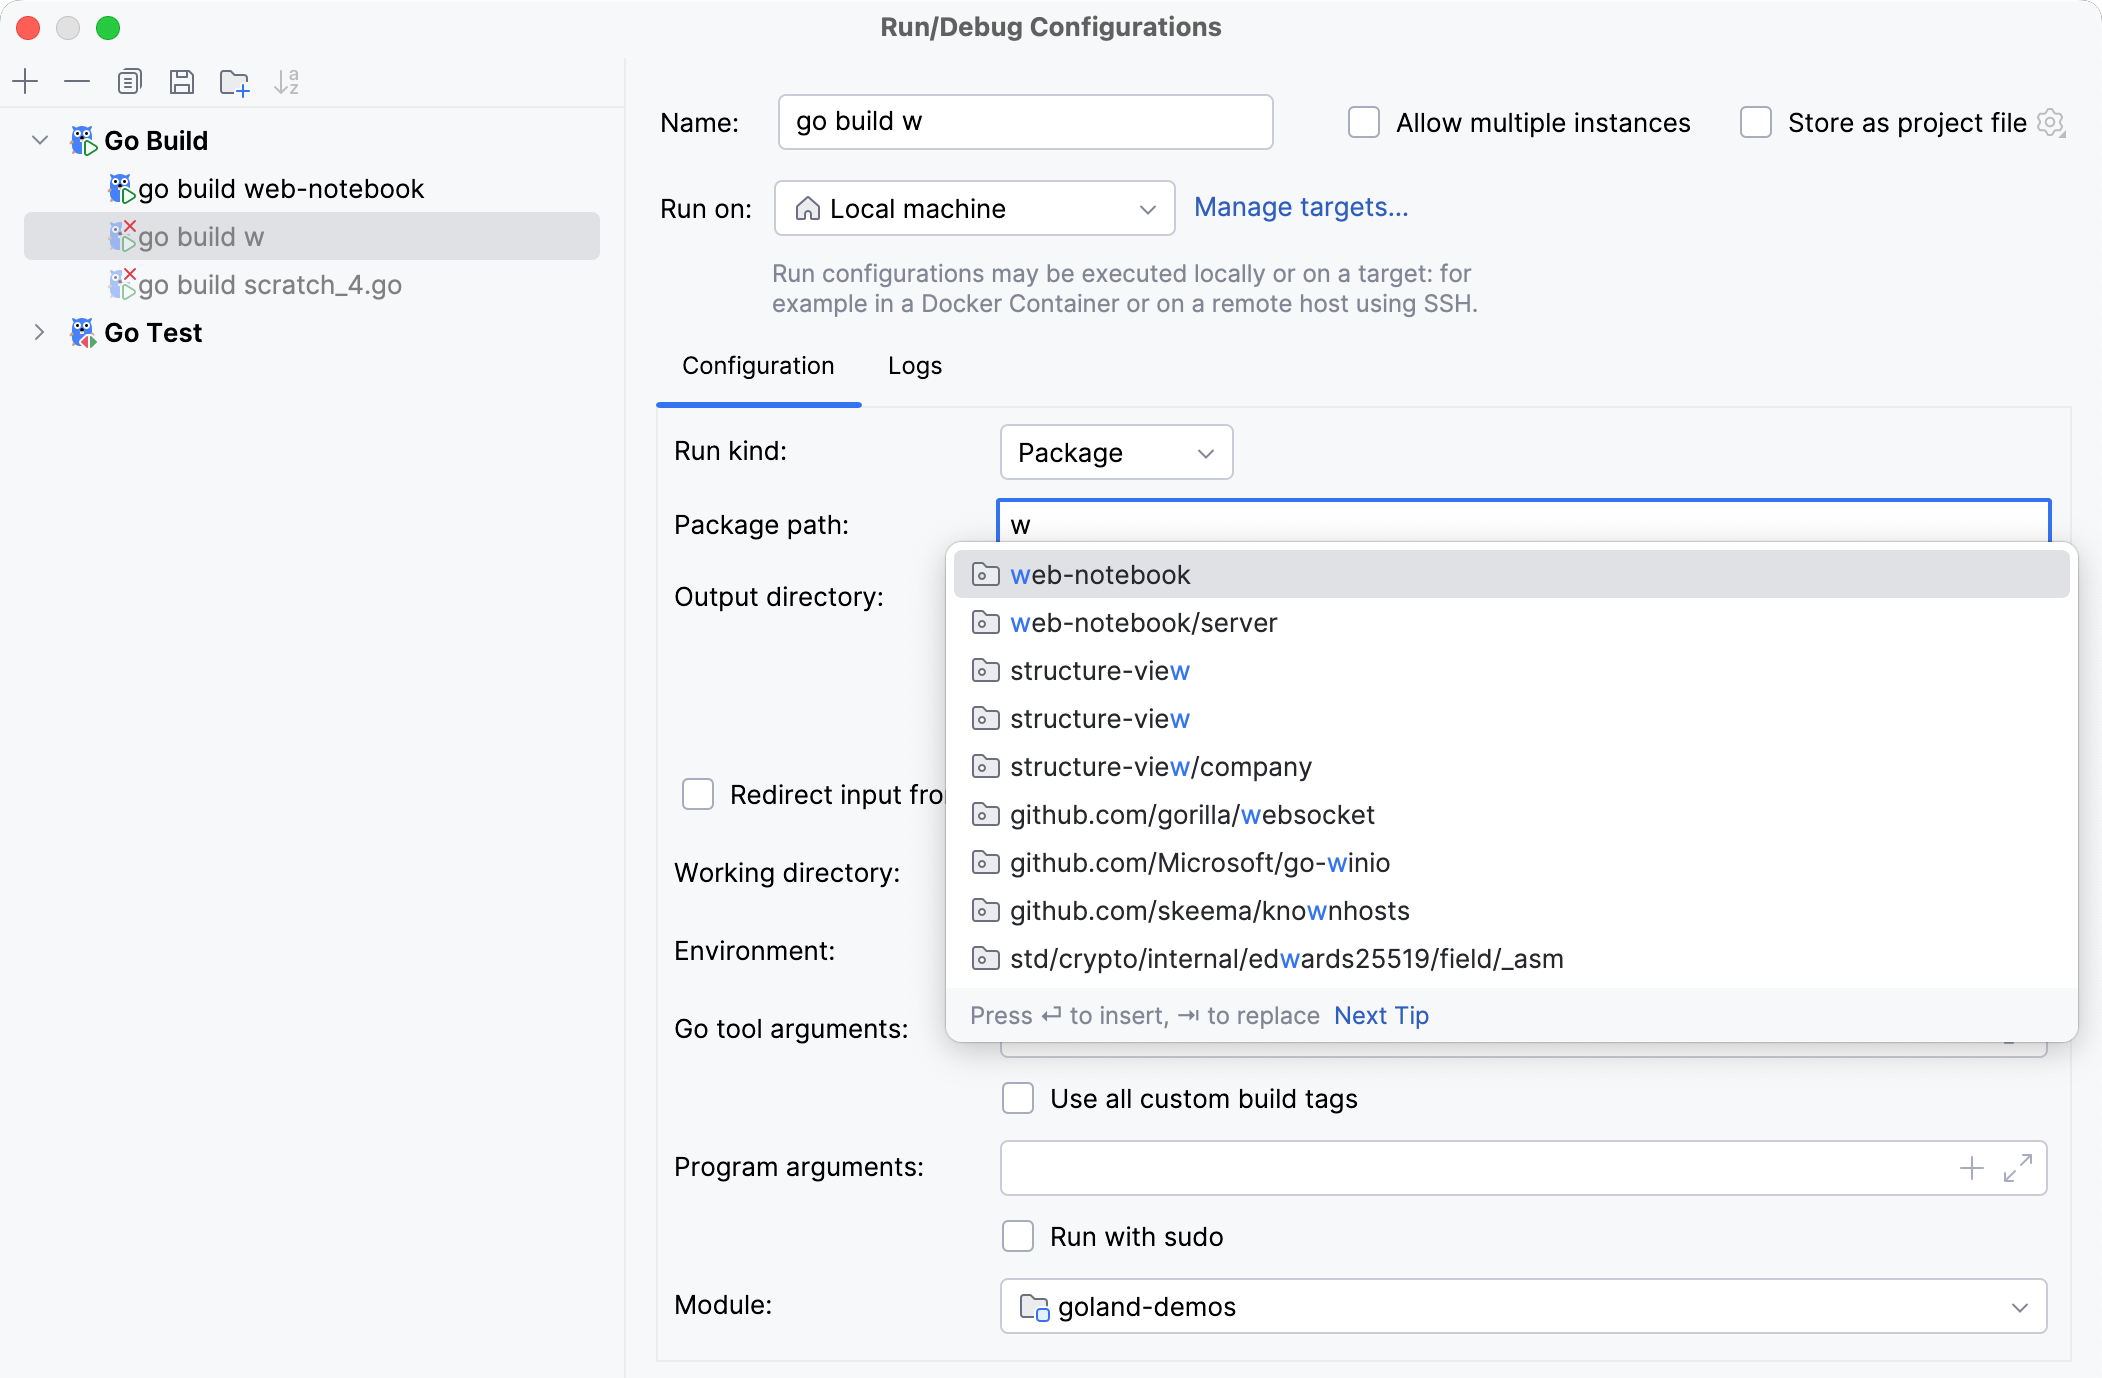Open the Manage targets link
This screenshot has height=1378, width=2102.
(x=1300, y=207)
